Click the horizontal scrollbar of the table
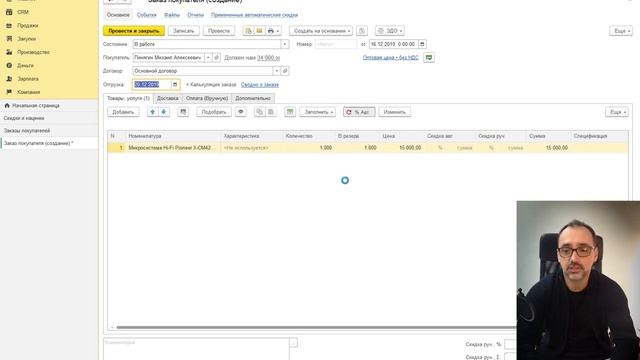 (x=316, y=327)
